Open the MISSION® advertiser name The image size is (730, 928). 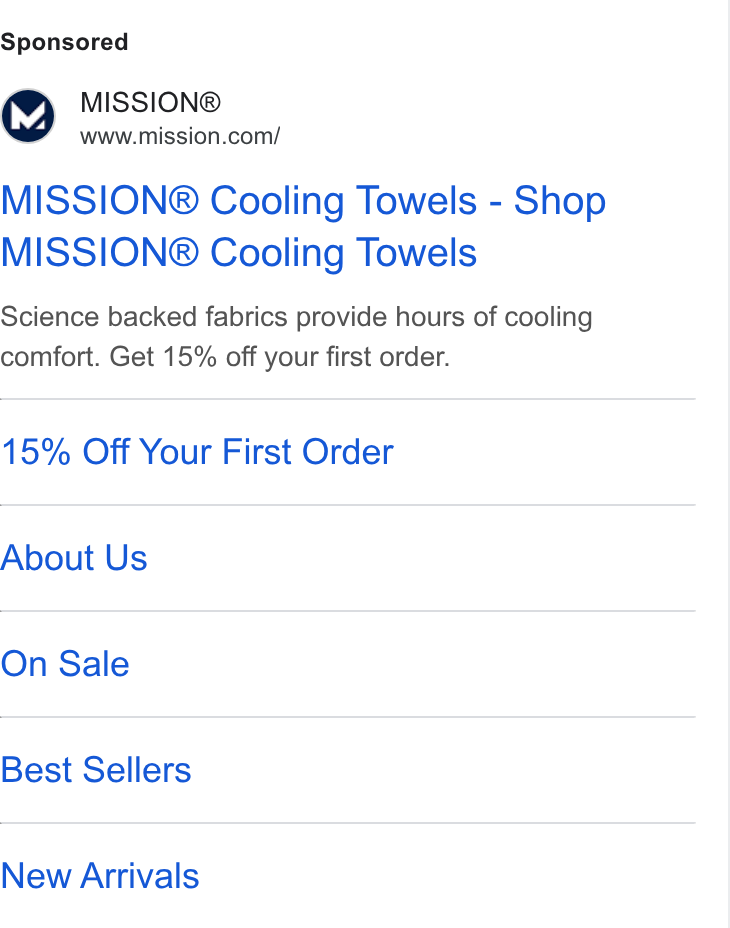pos(150,102)
